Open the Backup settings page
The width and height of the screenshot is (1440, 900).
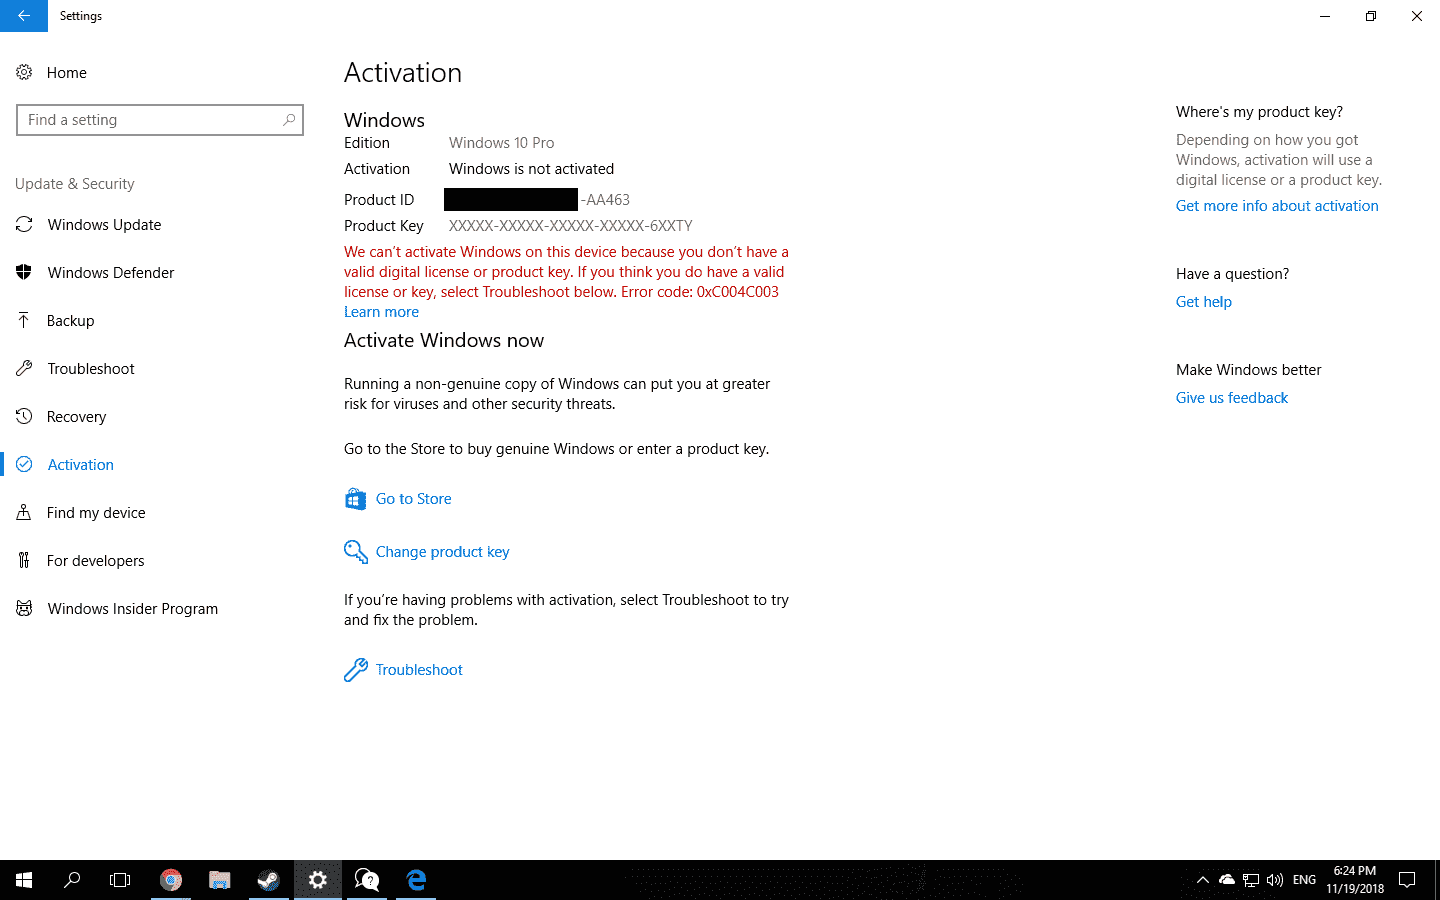point(71,321)
